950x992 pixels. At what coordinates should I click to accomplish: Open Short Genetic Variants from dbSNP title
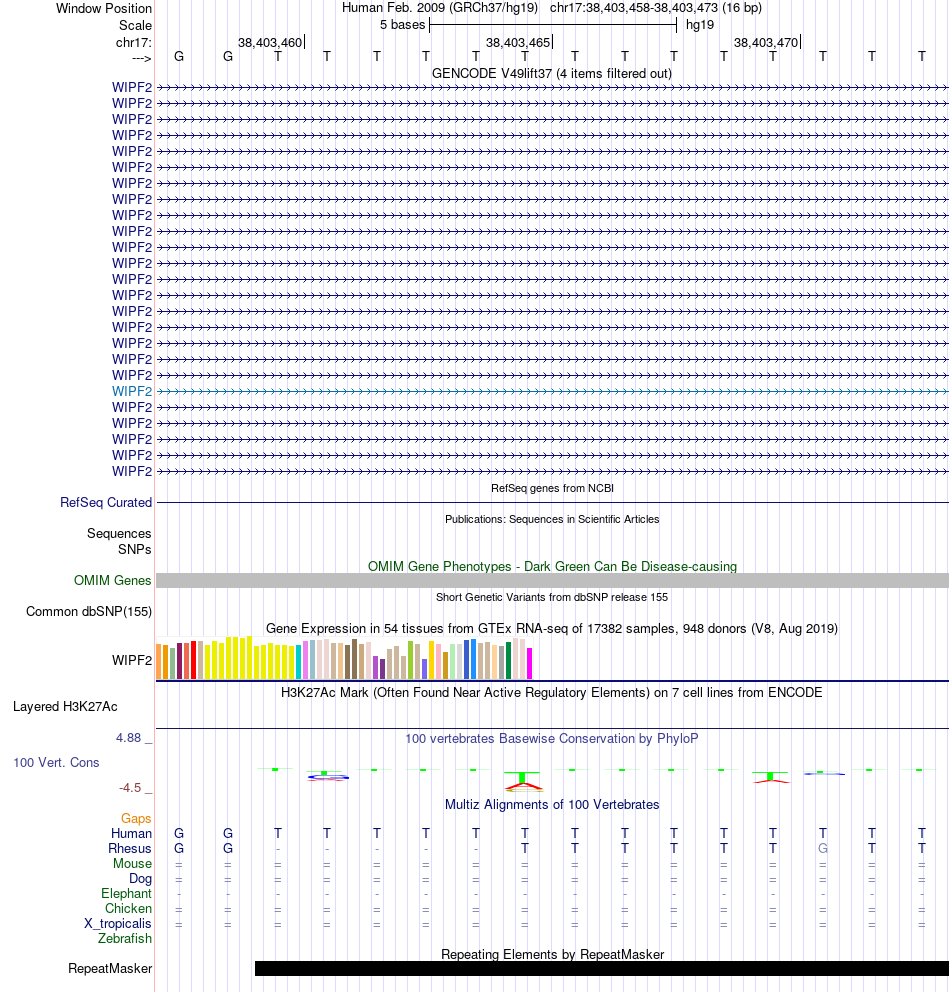click(552, 597)
